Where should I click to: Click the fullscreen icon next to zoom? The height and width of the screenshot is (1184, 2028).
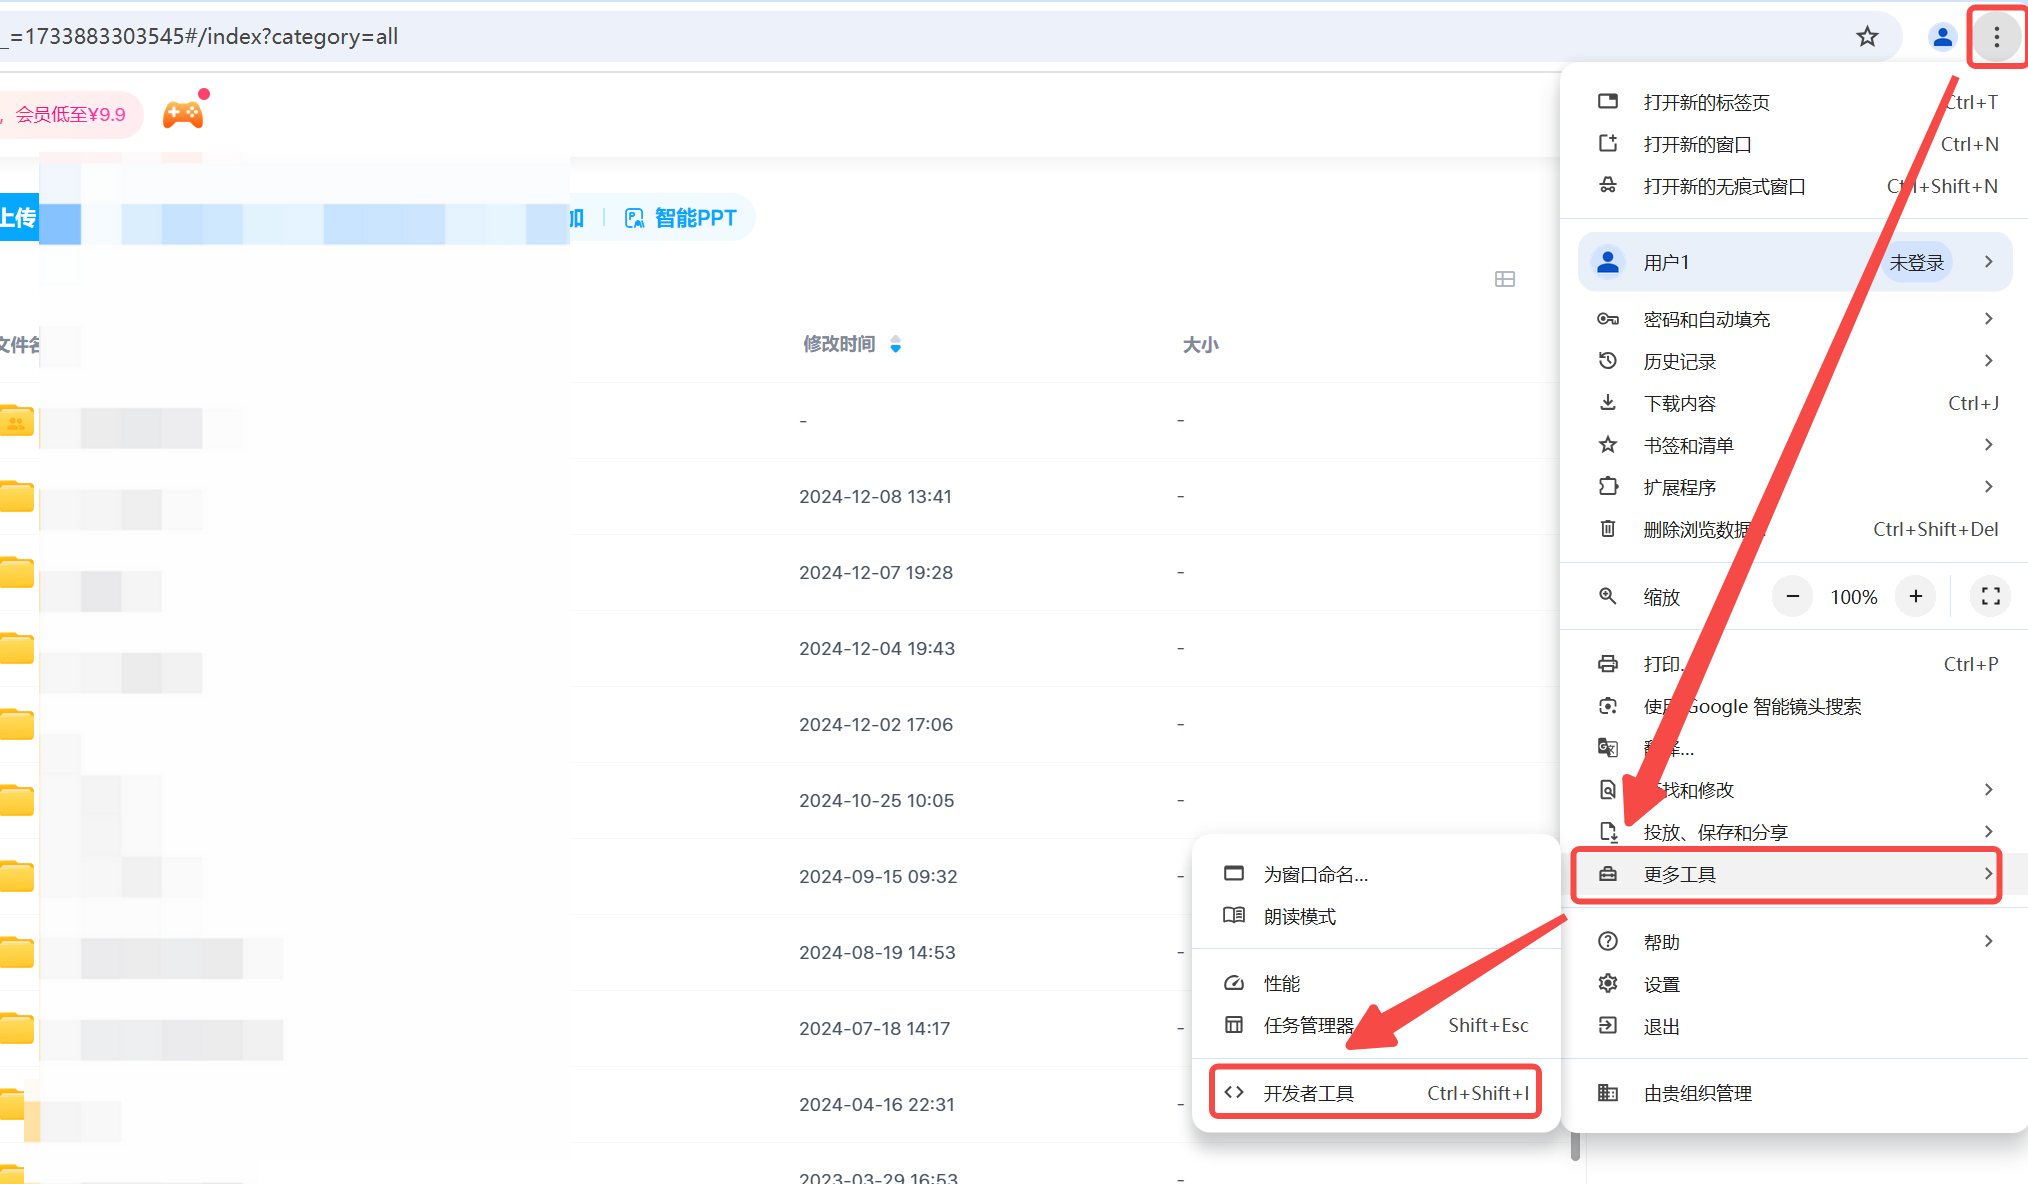(x=1990, y=597)
